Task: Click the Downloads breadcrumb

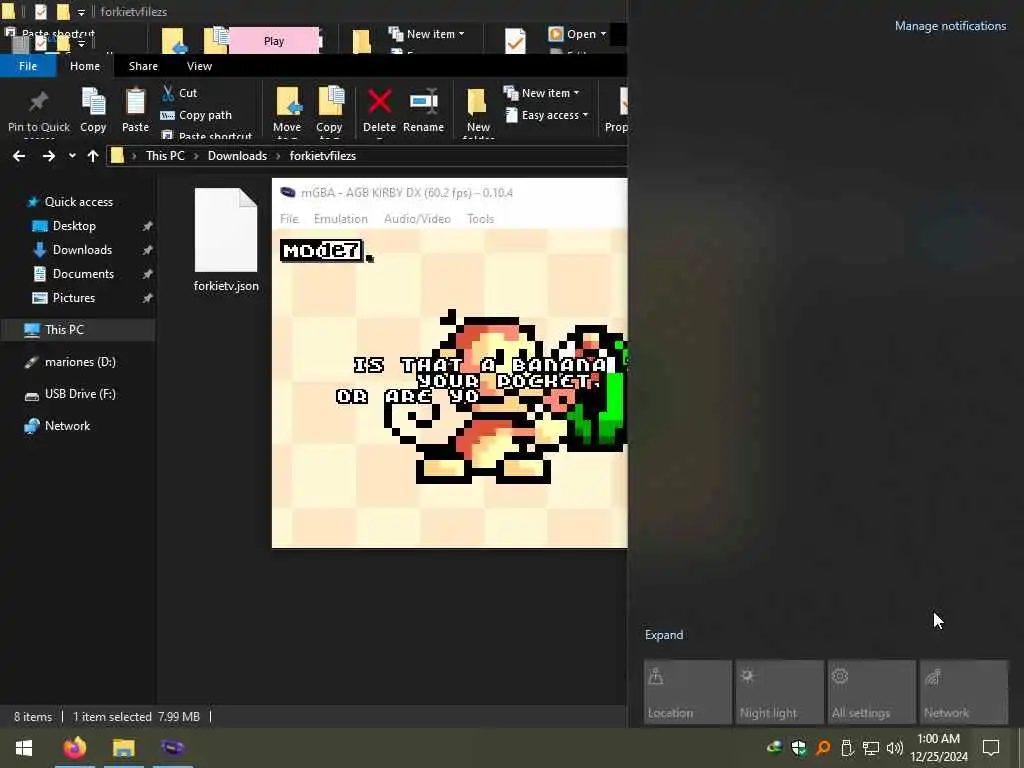Action: click(237, 156)
